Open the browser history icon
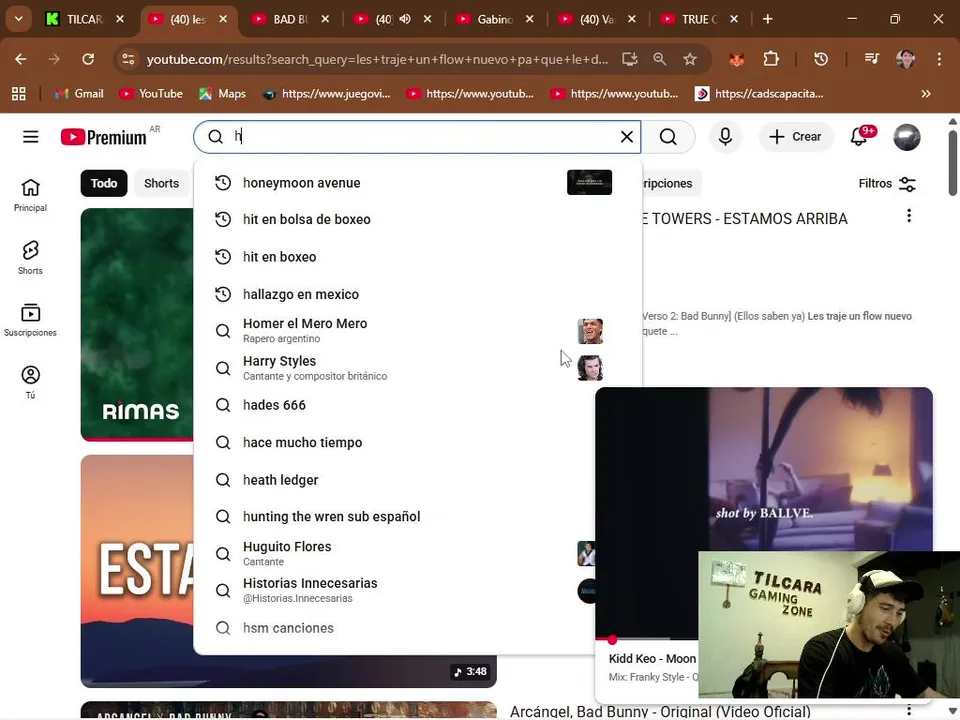Viewport: 960px width, 720px height. click(820, 59)
